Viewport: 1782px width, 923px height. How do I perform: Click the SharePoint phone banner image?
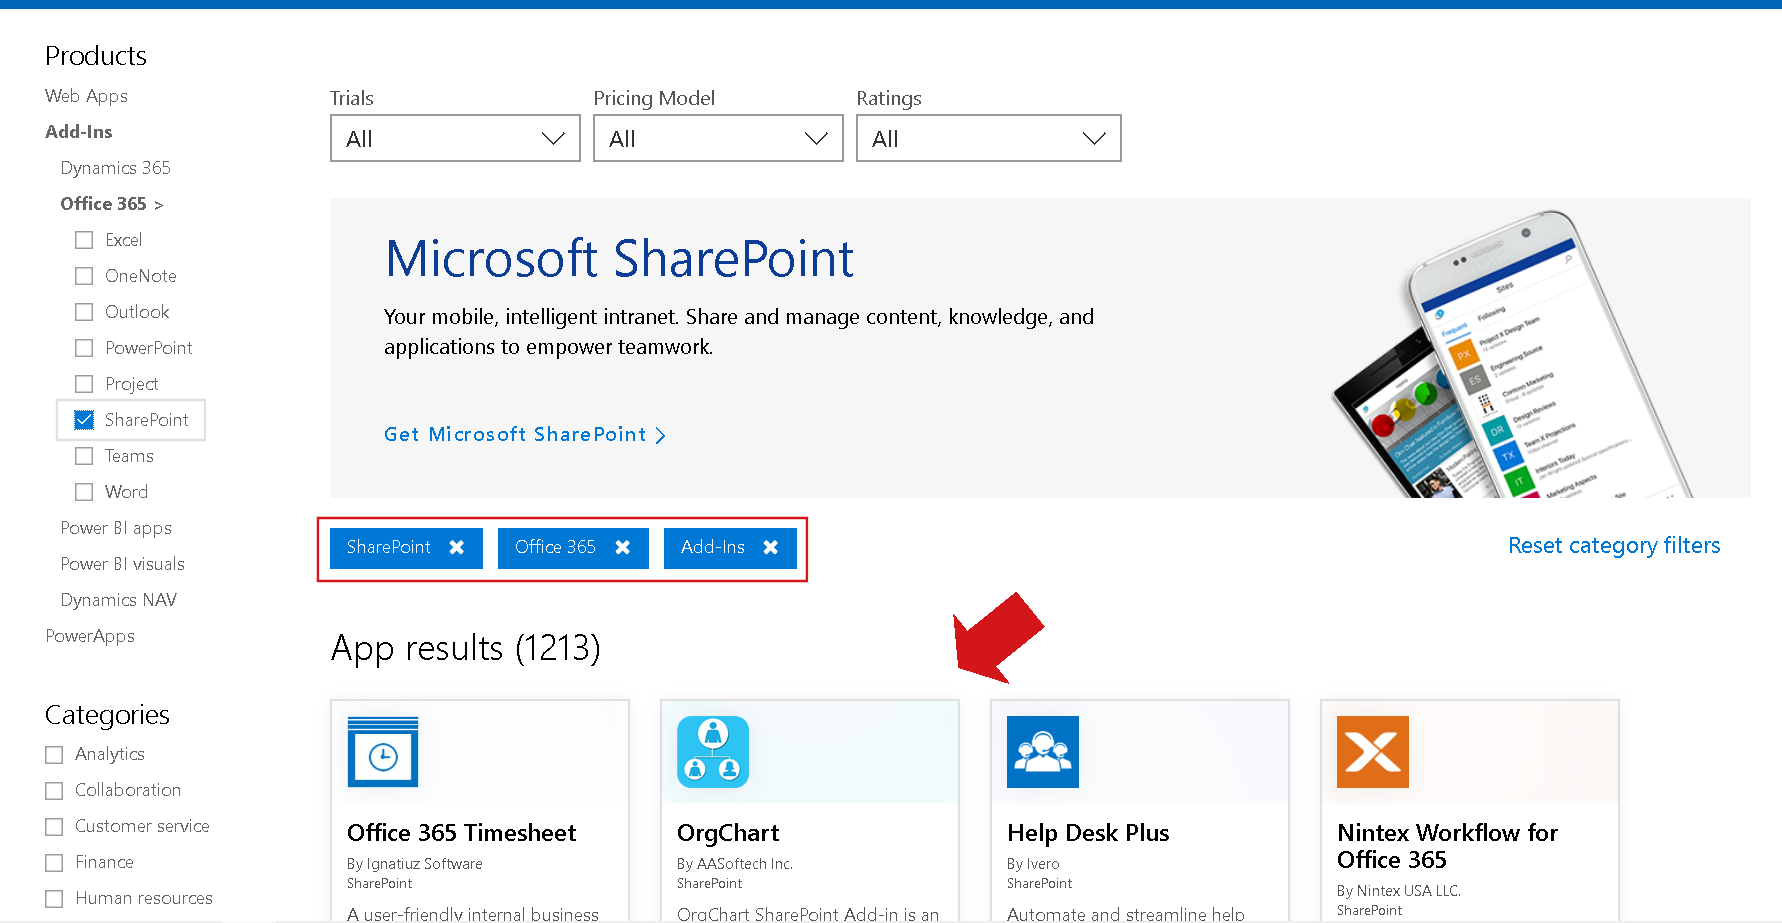coord(1510,355)
